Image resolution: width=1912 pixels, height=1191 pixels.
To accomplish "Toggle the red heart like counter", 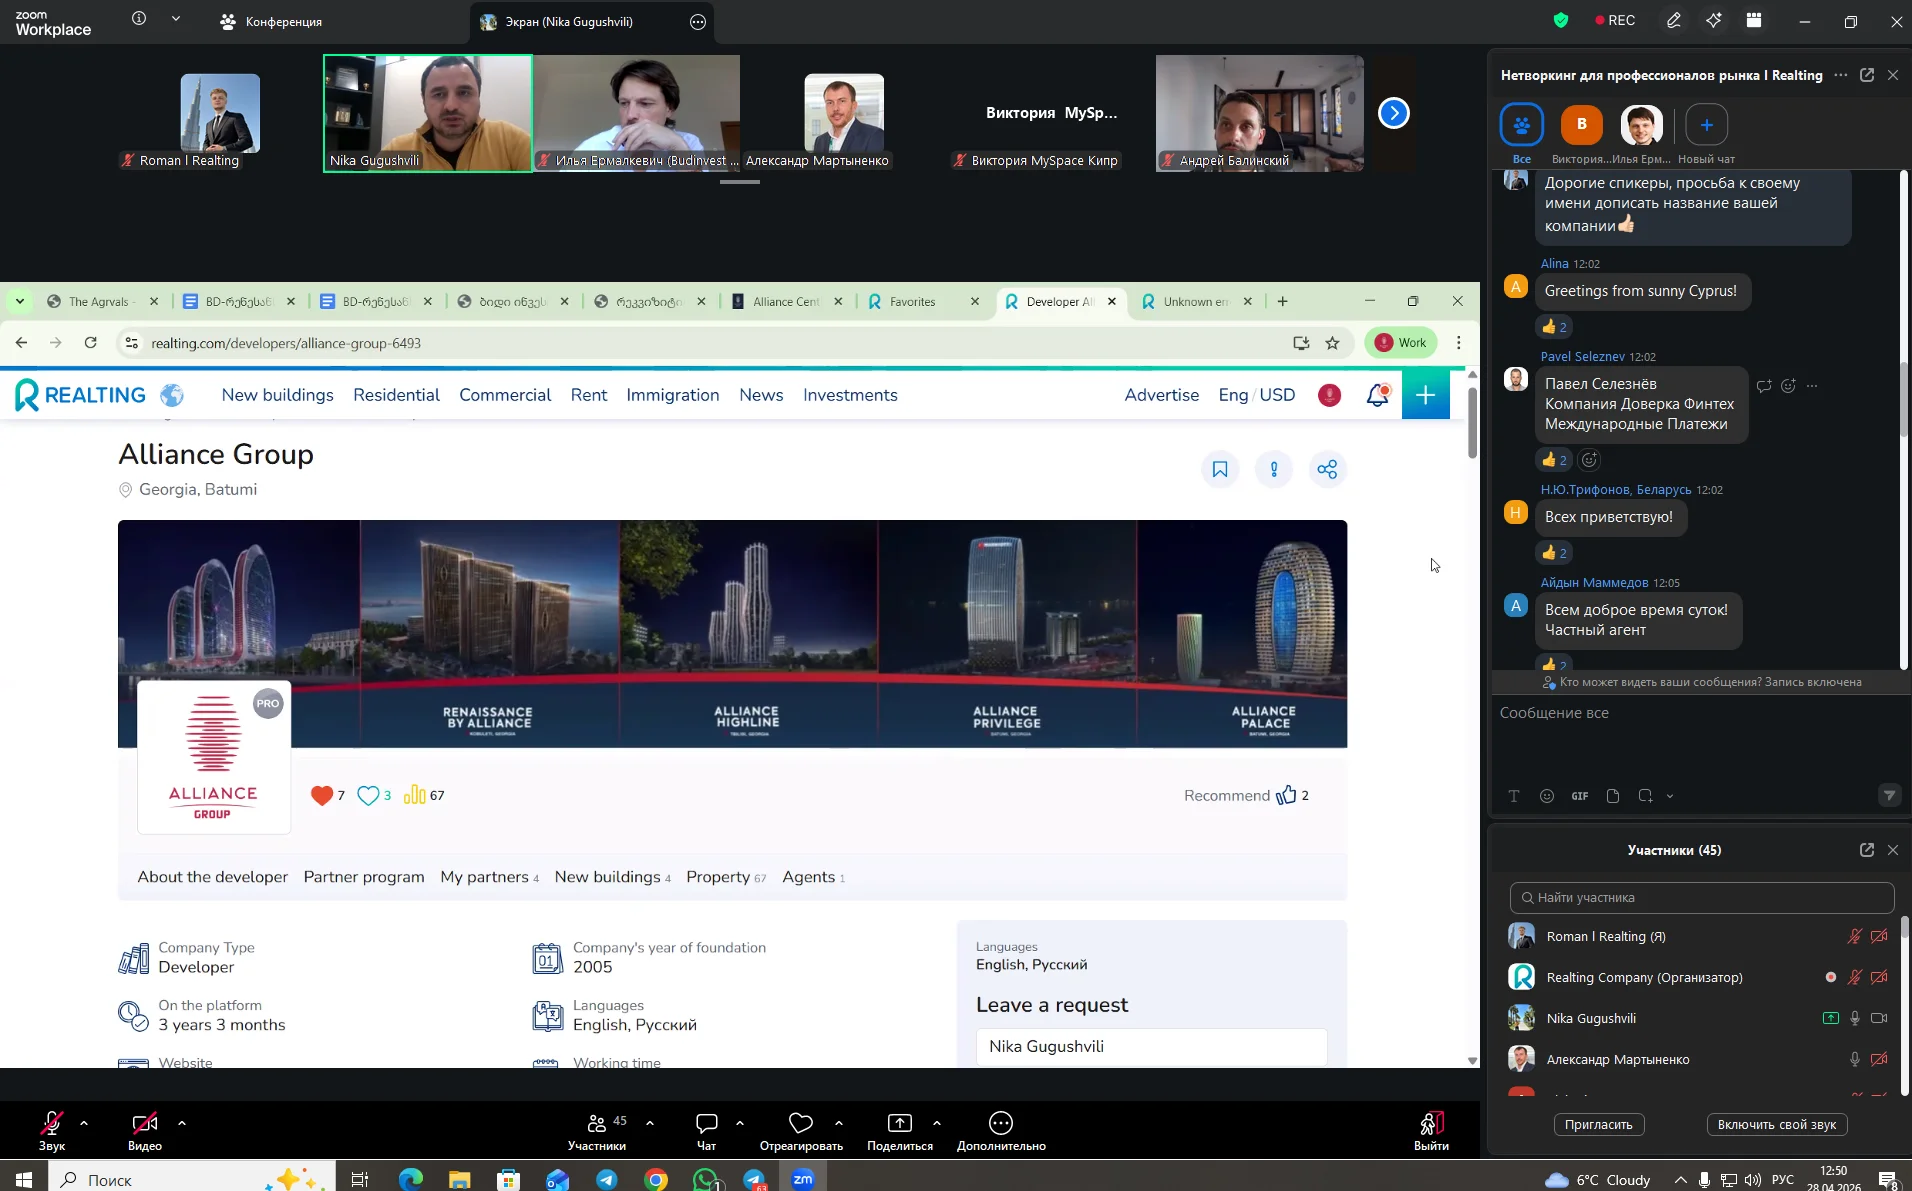I will tap(328, 796).
